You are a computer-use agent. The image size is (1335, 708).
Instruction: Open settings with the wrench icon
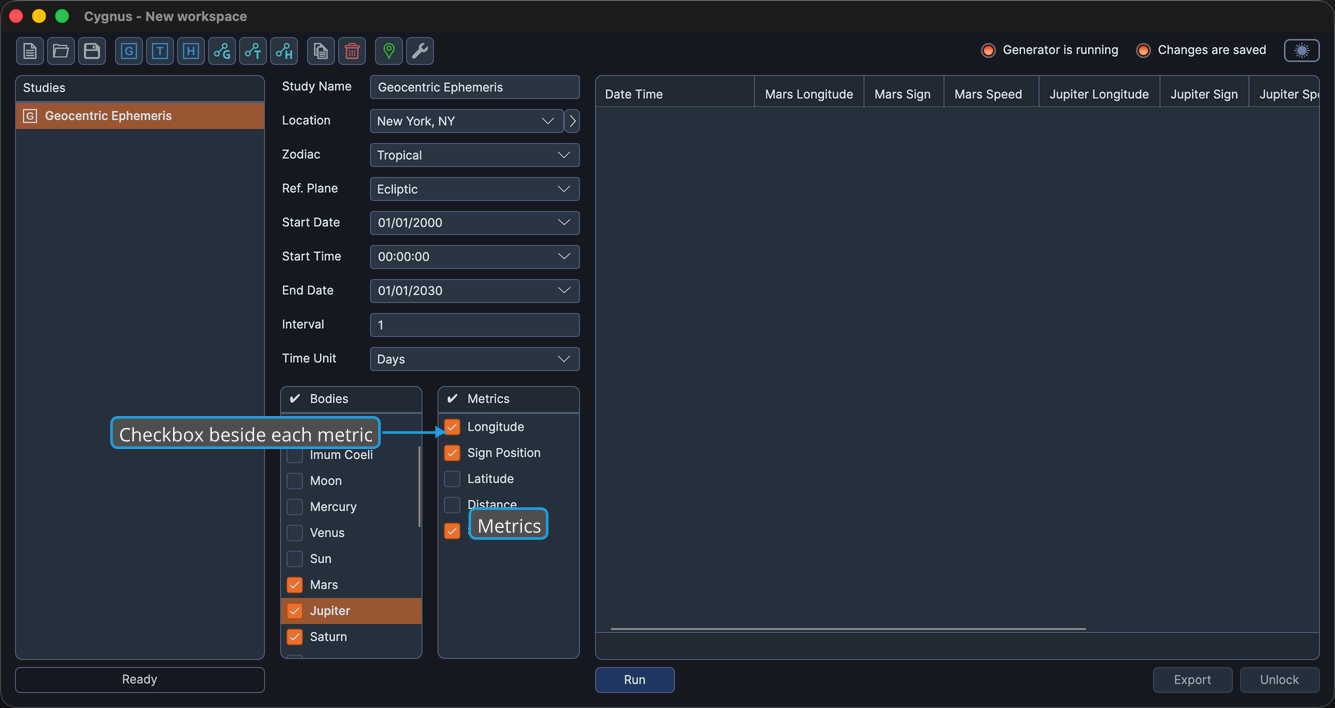pos(420,51)
